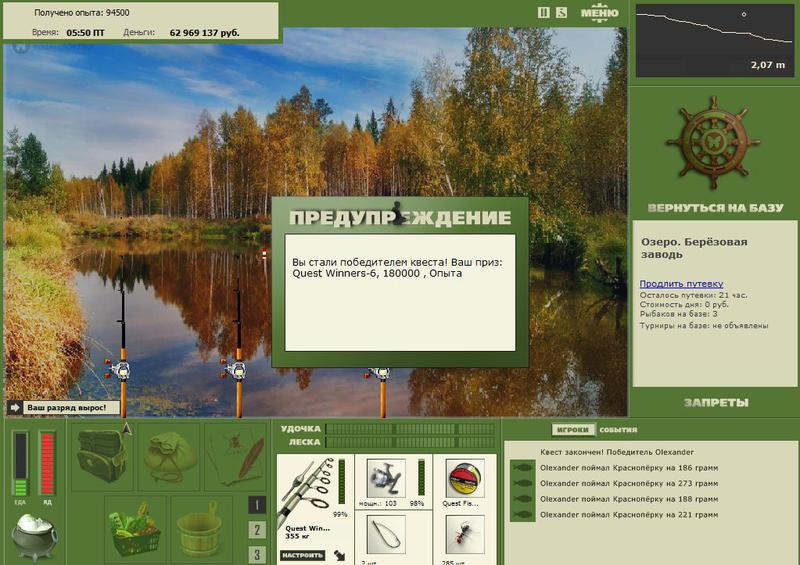This screenshot has height=565, width=800.
Task: Select rod slot 3
Action: pyautogui.click(x=257, y=555)
